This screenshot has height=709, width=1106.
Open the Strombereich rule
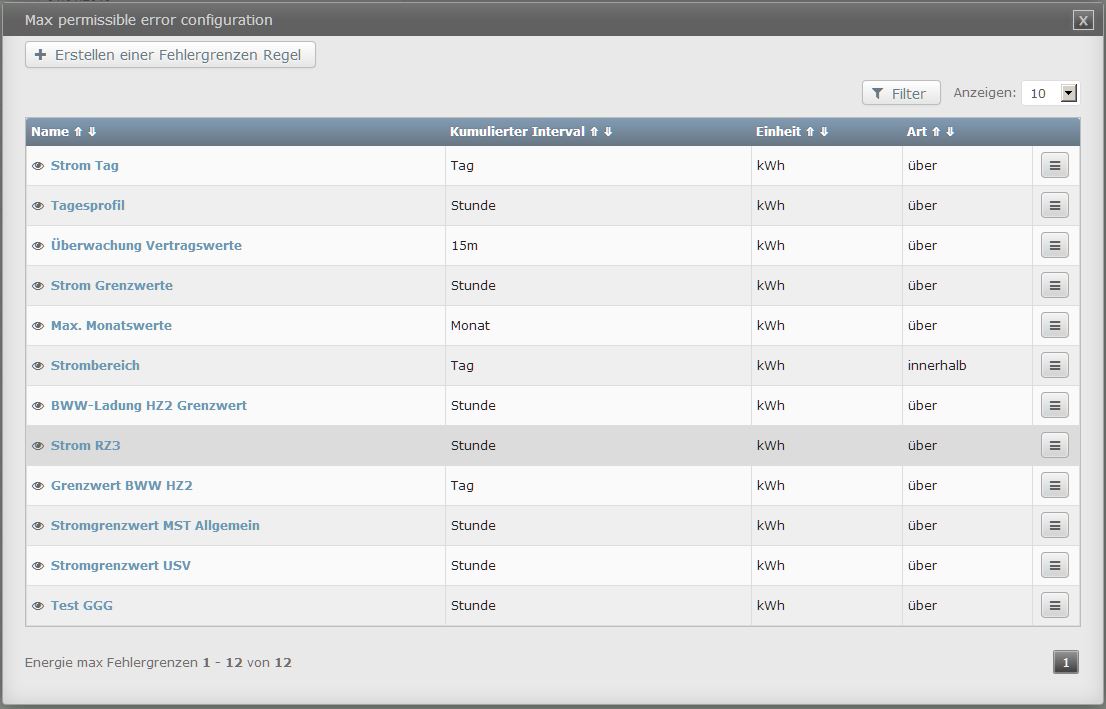click(x=95, y=365)
